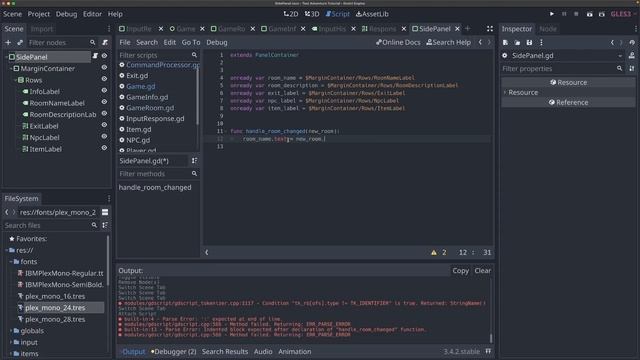640x360 pixels.
Task: Toggle visibility of MarginContainer node
Action: 104,67
